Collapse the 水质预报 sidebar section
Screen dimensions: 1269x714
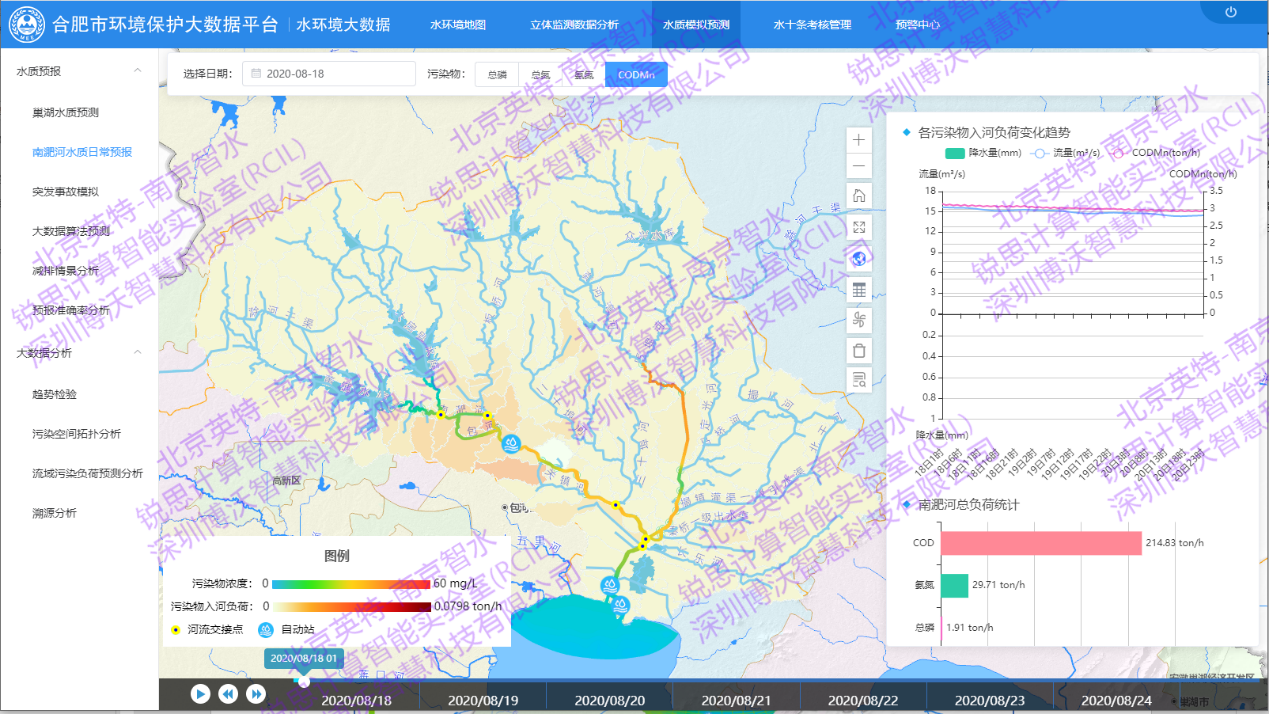[137, 71]
